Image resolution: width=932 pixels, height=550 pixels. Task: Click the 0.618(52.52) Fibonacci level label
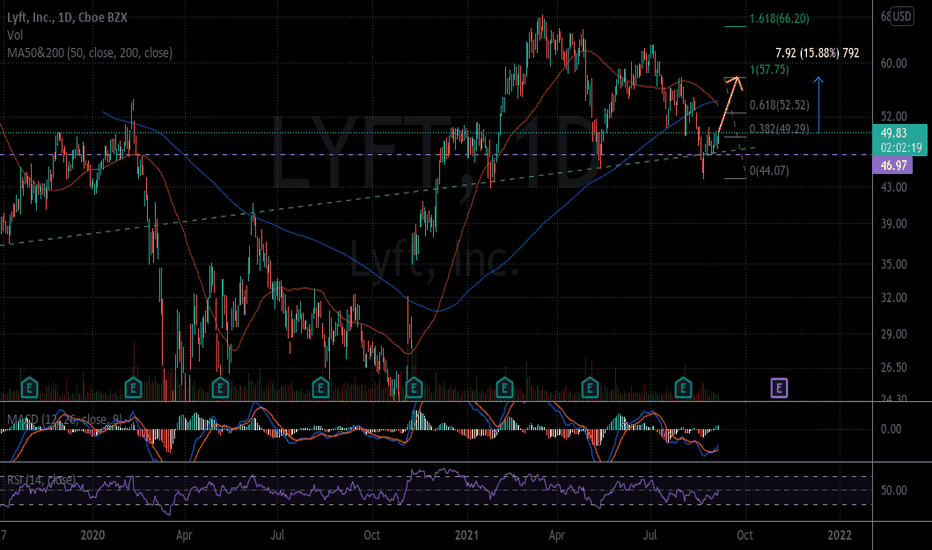click(779, 105)
